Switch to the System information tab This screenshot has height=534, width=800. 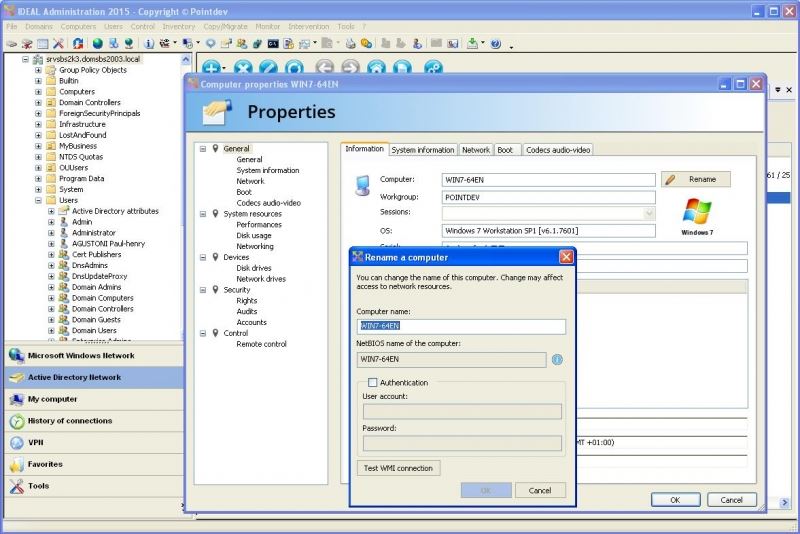[x=422, y=150]
